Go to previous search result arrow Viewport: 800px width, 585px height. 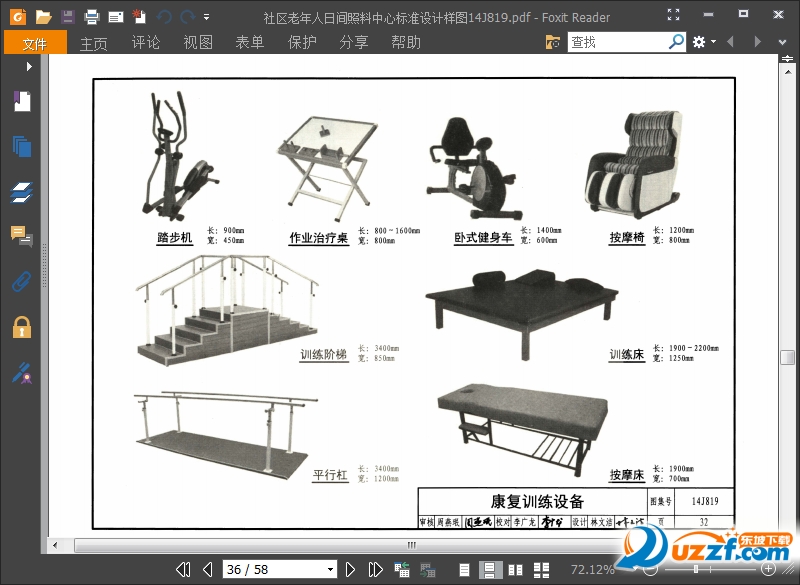[x=731, y=42]
